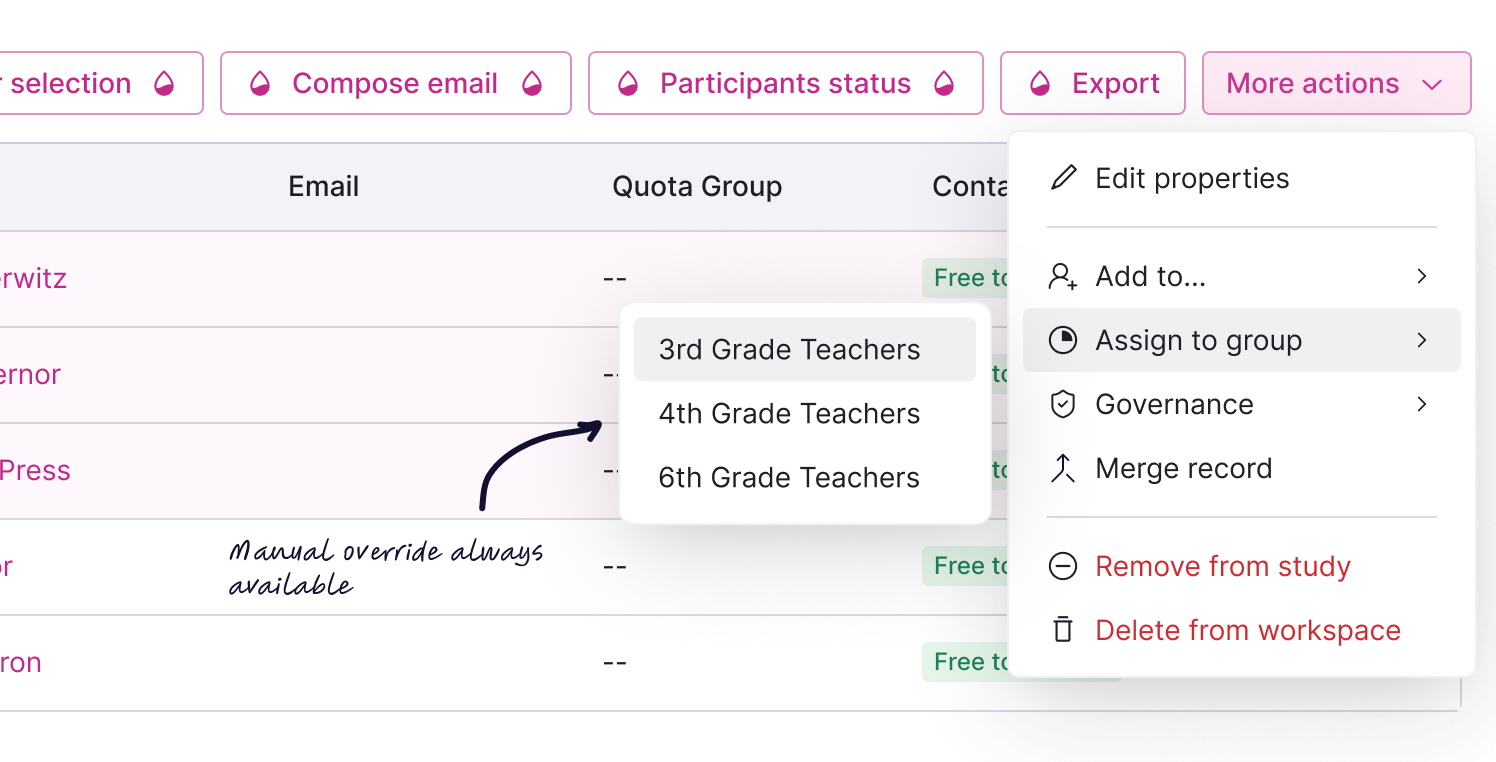Click the minus-circle icon beside Remove from study
The image size is (1496, 762).
[1063, 566]
